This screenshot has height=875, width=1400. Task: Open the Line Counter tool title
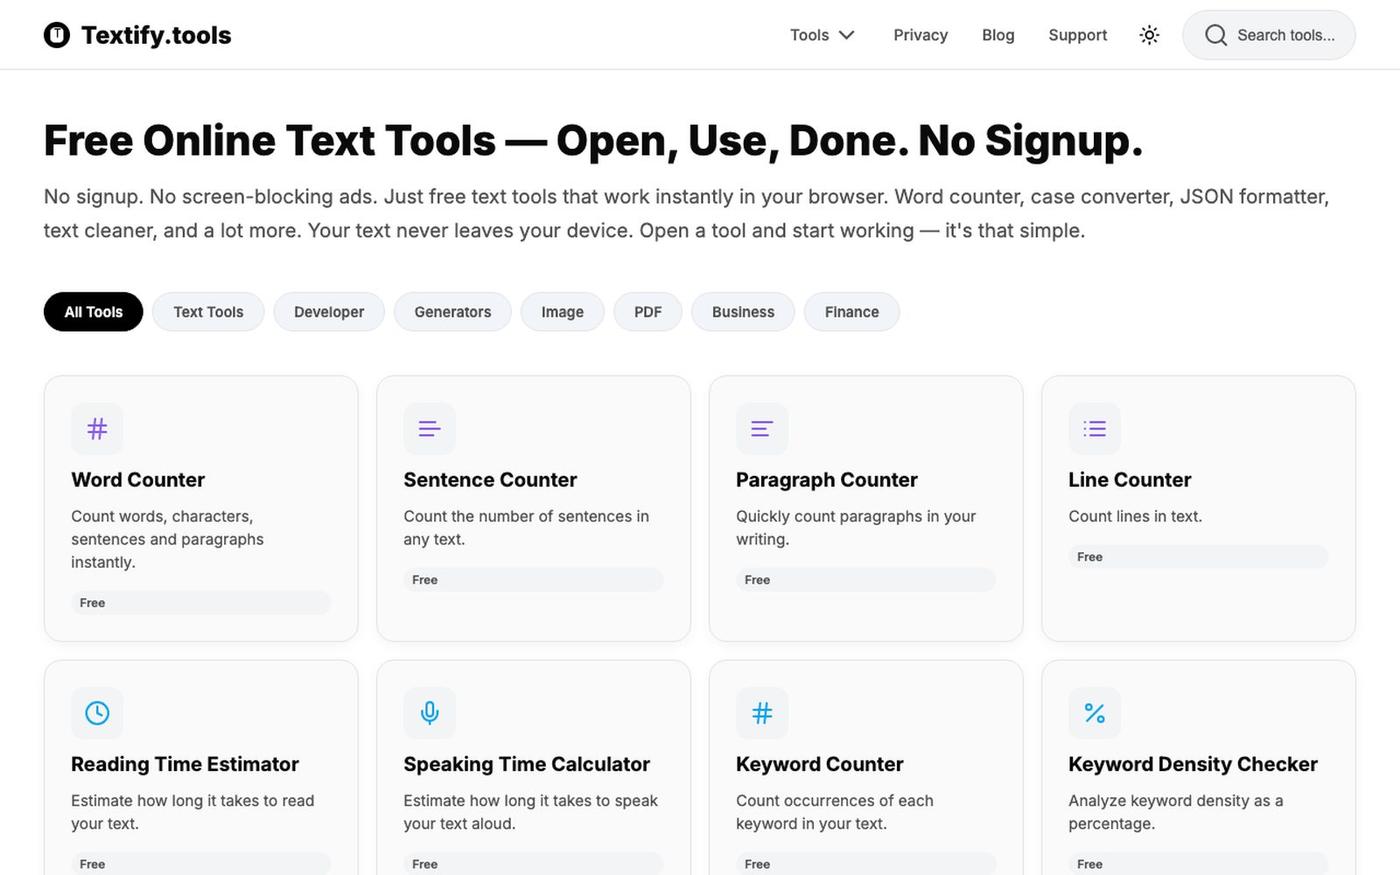coord(1130,480)
